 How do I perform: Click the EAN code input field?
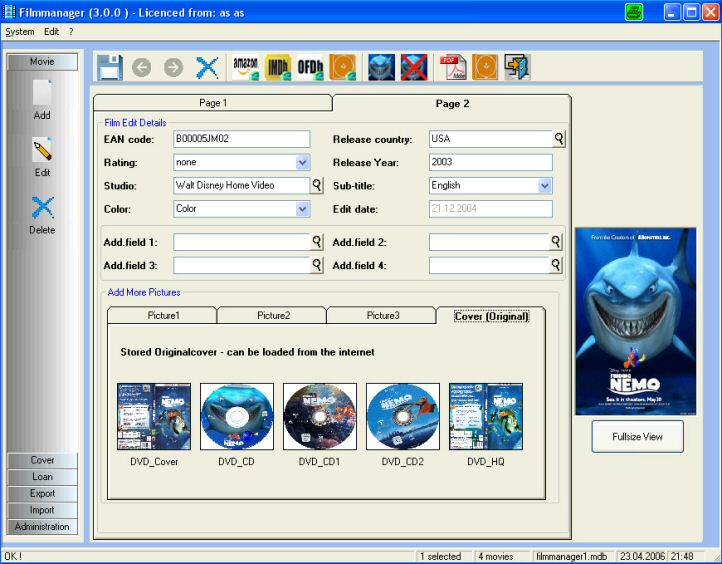click(240, 139)
